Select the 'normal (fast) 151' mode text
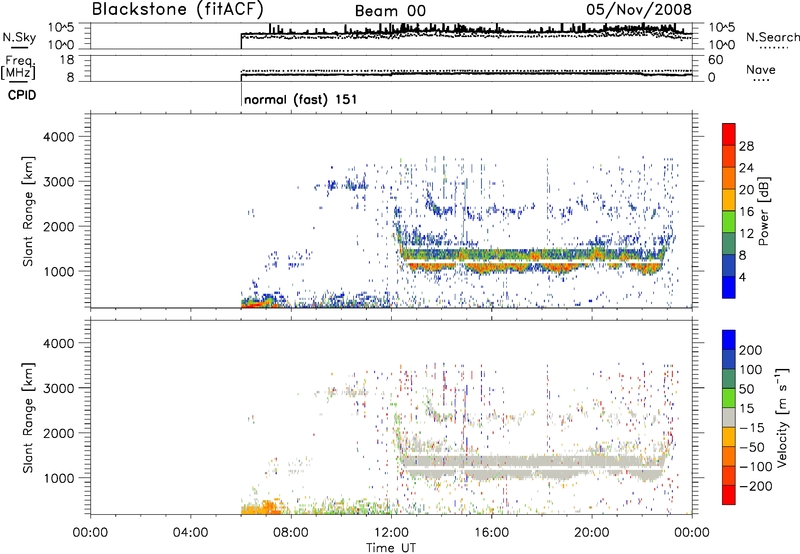Screen dimensions: 800x554 (301, 99)
